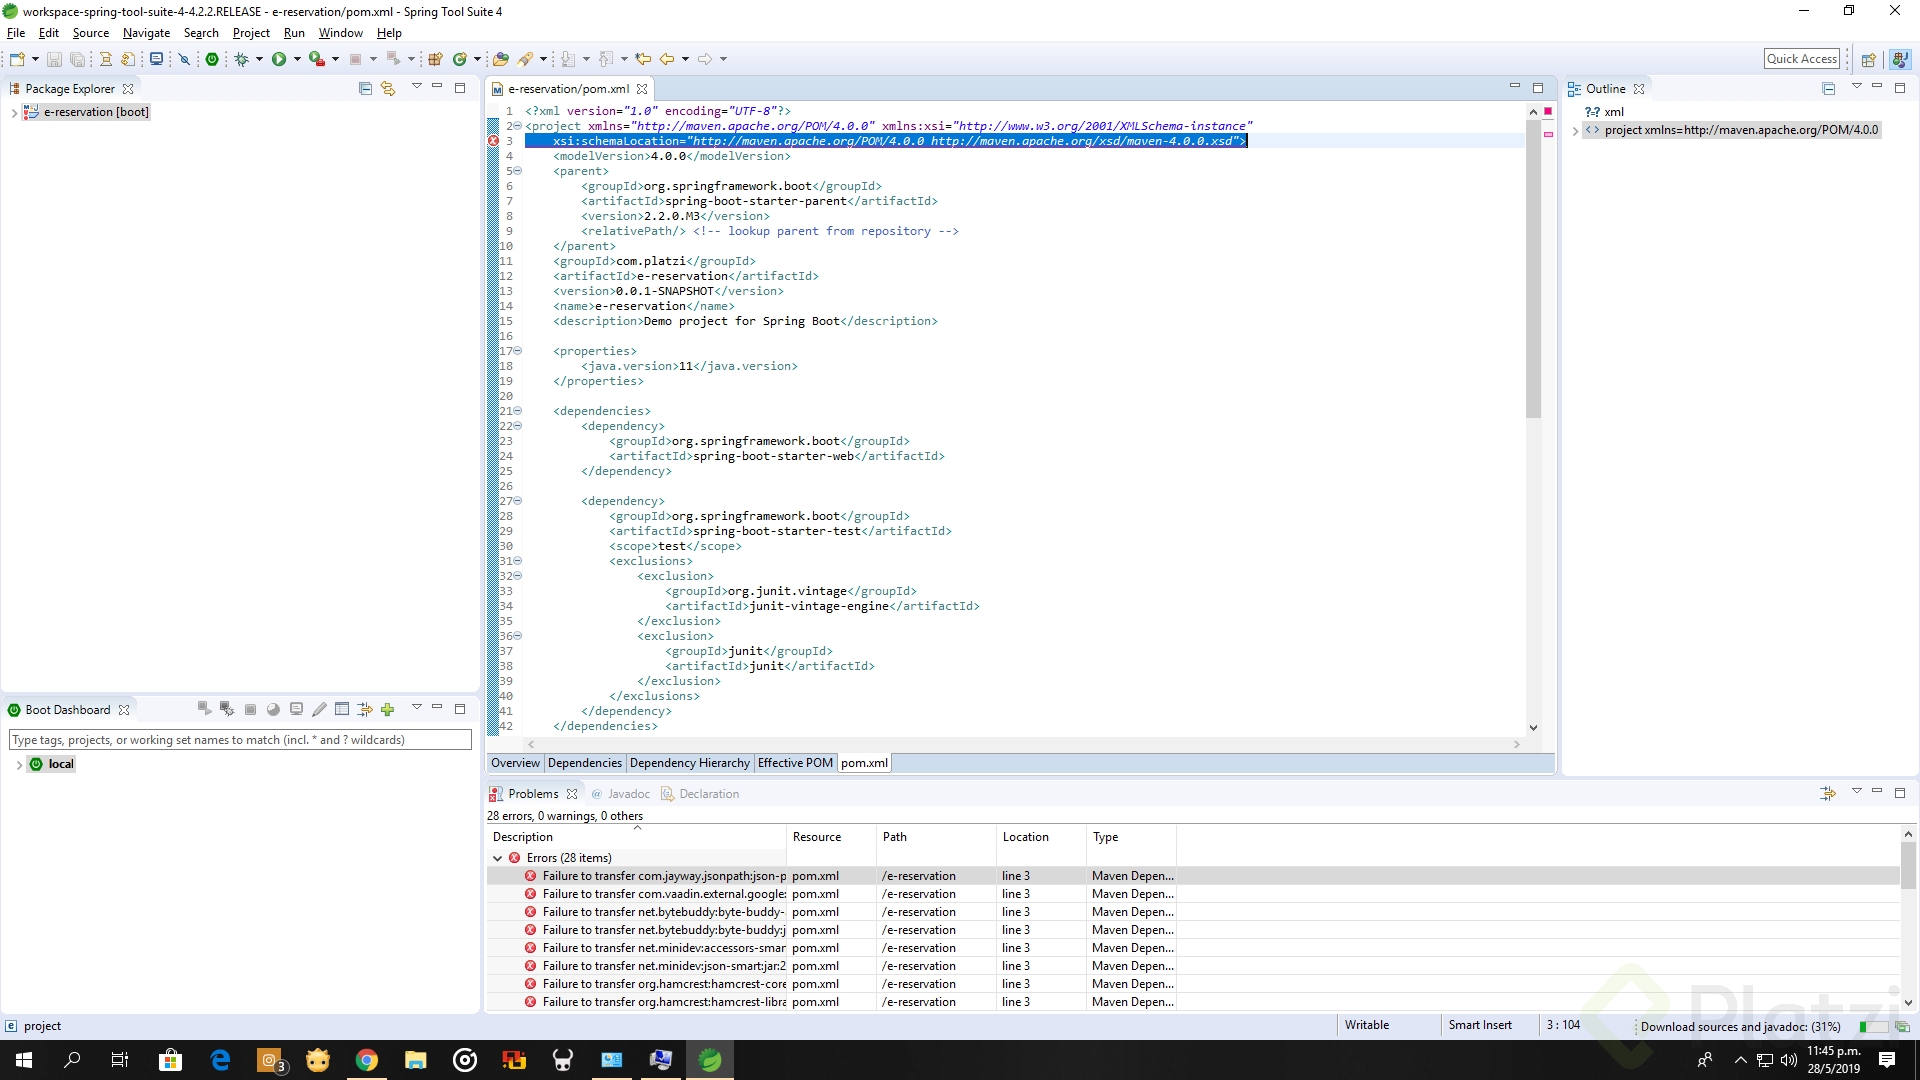The image size is (1920, 1080).
Task: Collapse Errors (28 items) group
Action: coord(498,858)
